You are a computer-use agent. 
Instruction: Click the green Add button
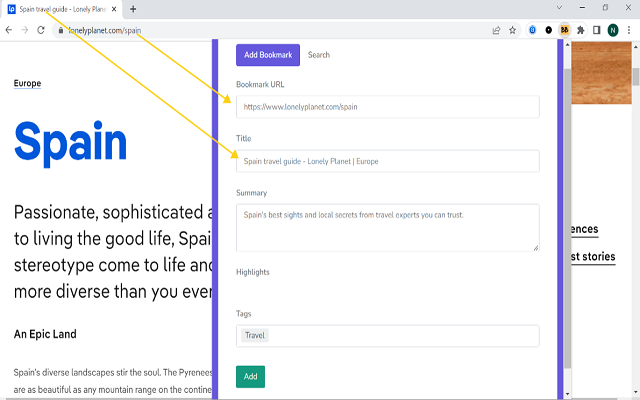(250, 377)
